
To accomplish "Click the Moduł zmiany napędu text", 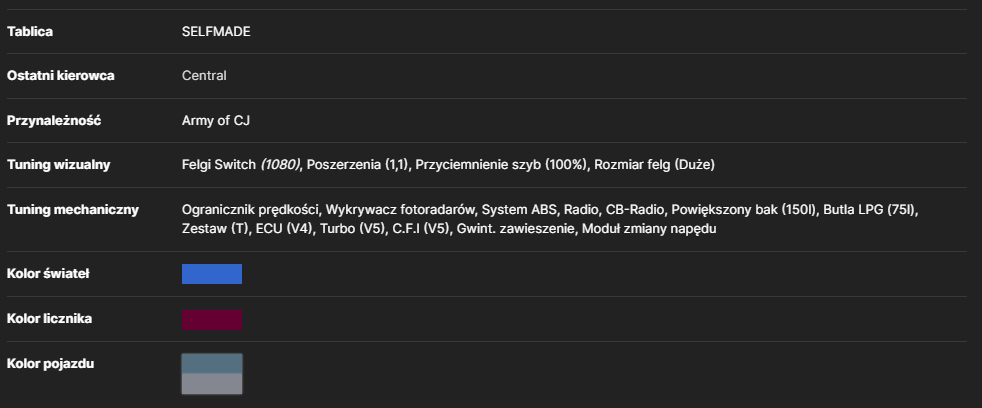I will pyautogui.click(x=649, y=229).
